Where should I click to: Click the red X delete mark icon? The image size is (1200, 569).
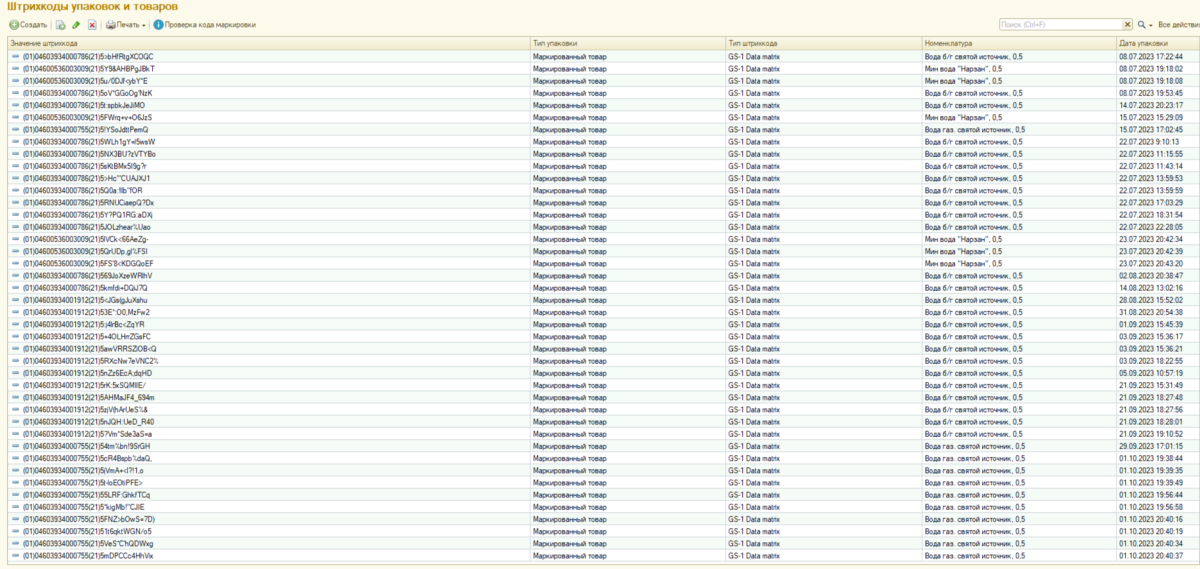coord(92,24)
